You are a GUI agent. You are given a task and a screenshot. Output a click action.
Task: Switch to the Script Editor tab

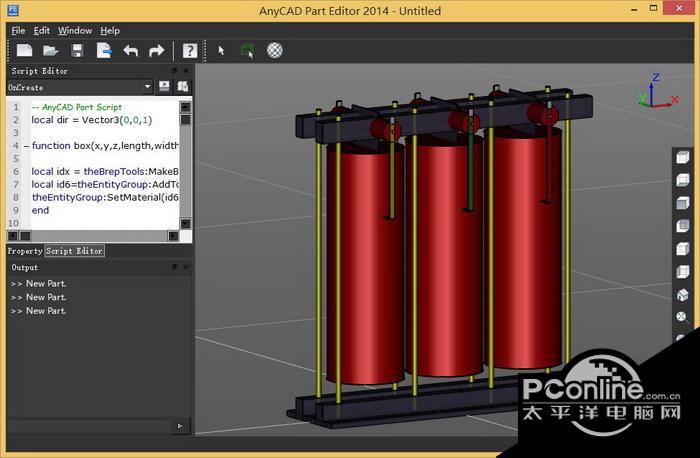75,251
